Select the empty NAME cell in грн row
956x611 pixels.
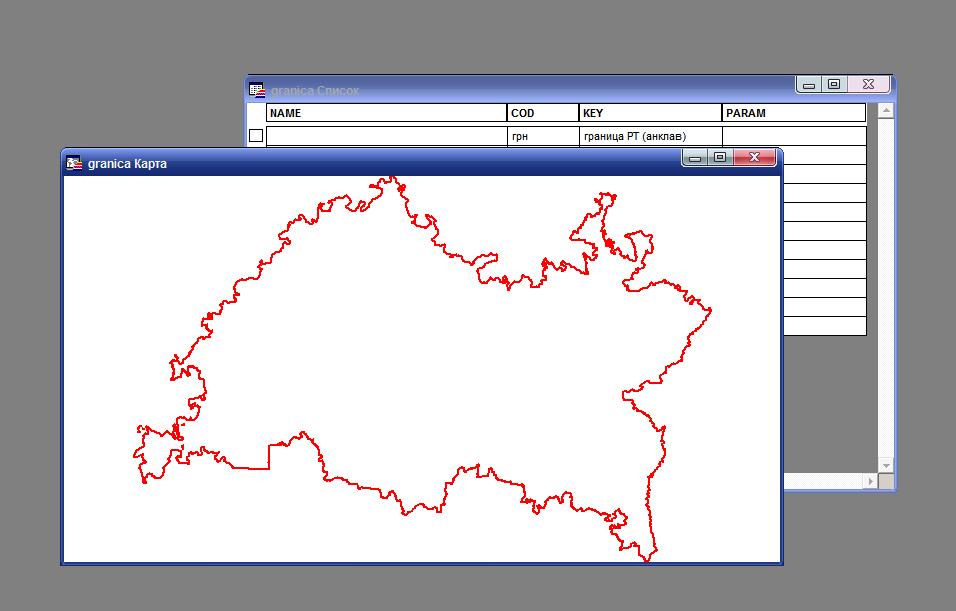coord(387,136)
